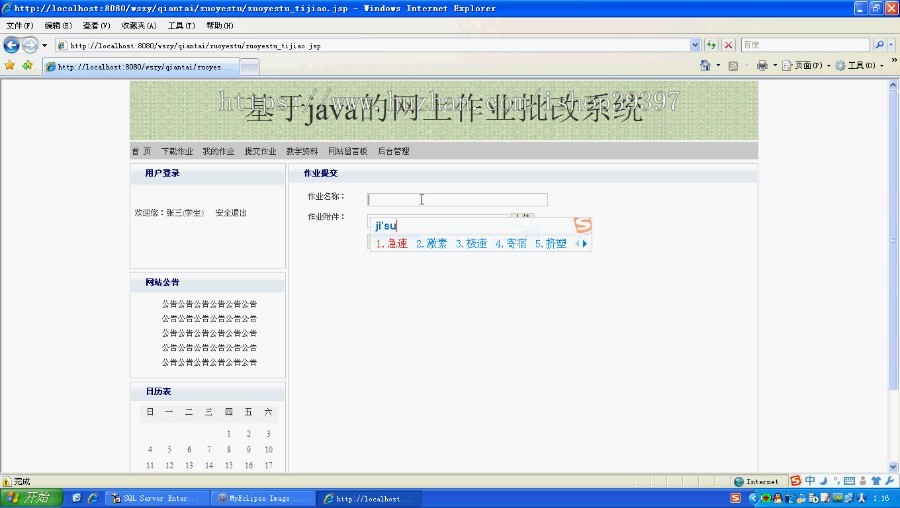
Task: Click the 安全退出 logout link
Action: [231, 213]
